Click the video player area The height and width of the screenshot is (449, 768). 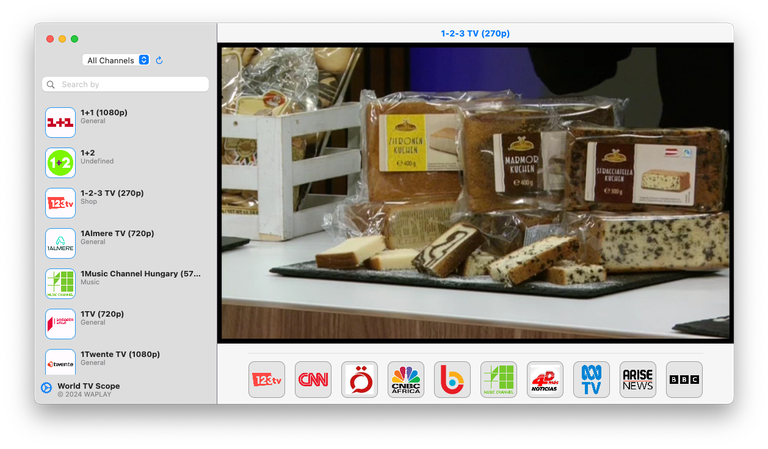[475, 192]
